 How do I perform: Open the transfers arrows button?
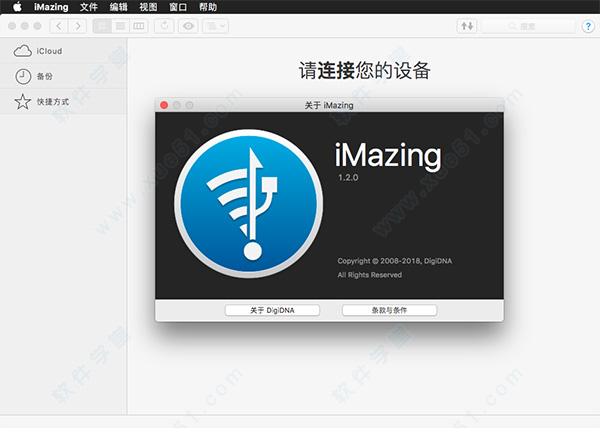tap(467, 26)
